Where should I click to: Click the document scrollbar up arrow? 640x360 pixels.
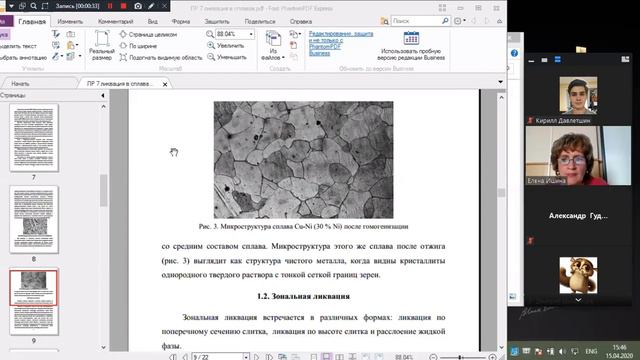(501, 98)
